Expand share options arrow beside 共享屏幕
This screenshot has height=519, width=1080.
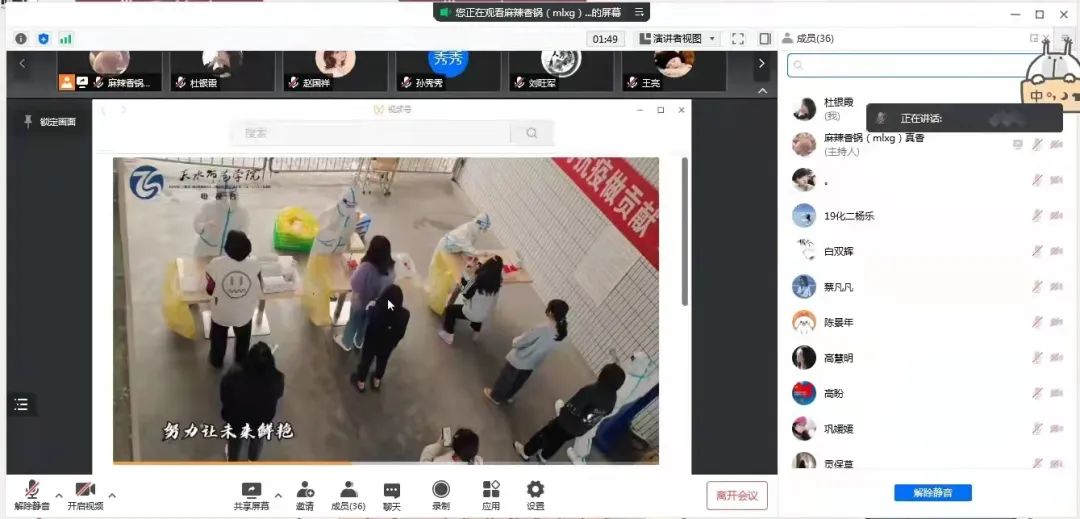pyautogui.click(x=278, y=495)
